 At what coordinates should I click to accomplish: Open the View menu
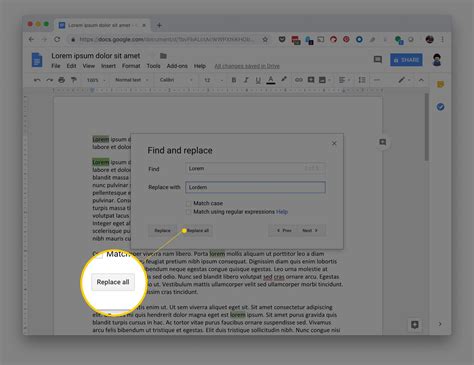click(89, 66)
